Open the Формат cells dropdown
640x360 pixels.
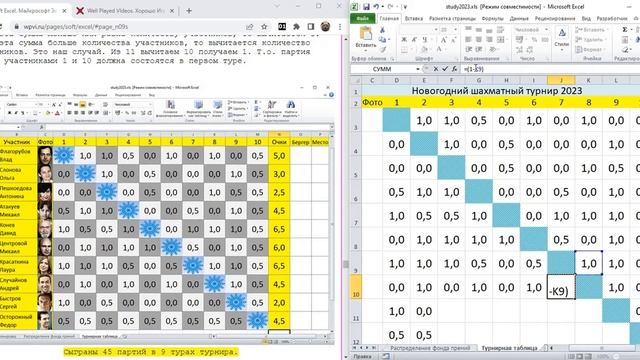click(590, 49)
